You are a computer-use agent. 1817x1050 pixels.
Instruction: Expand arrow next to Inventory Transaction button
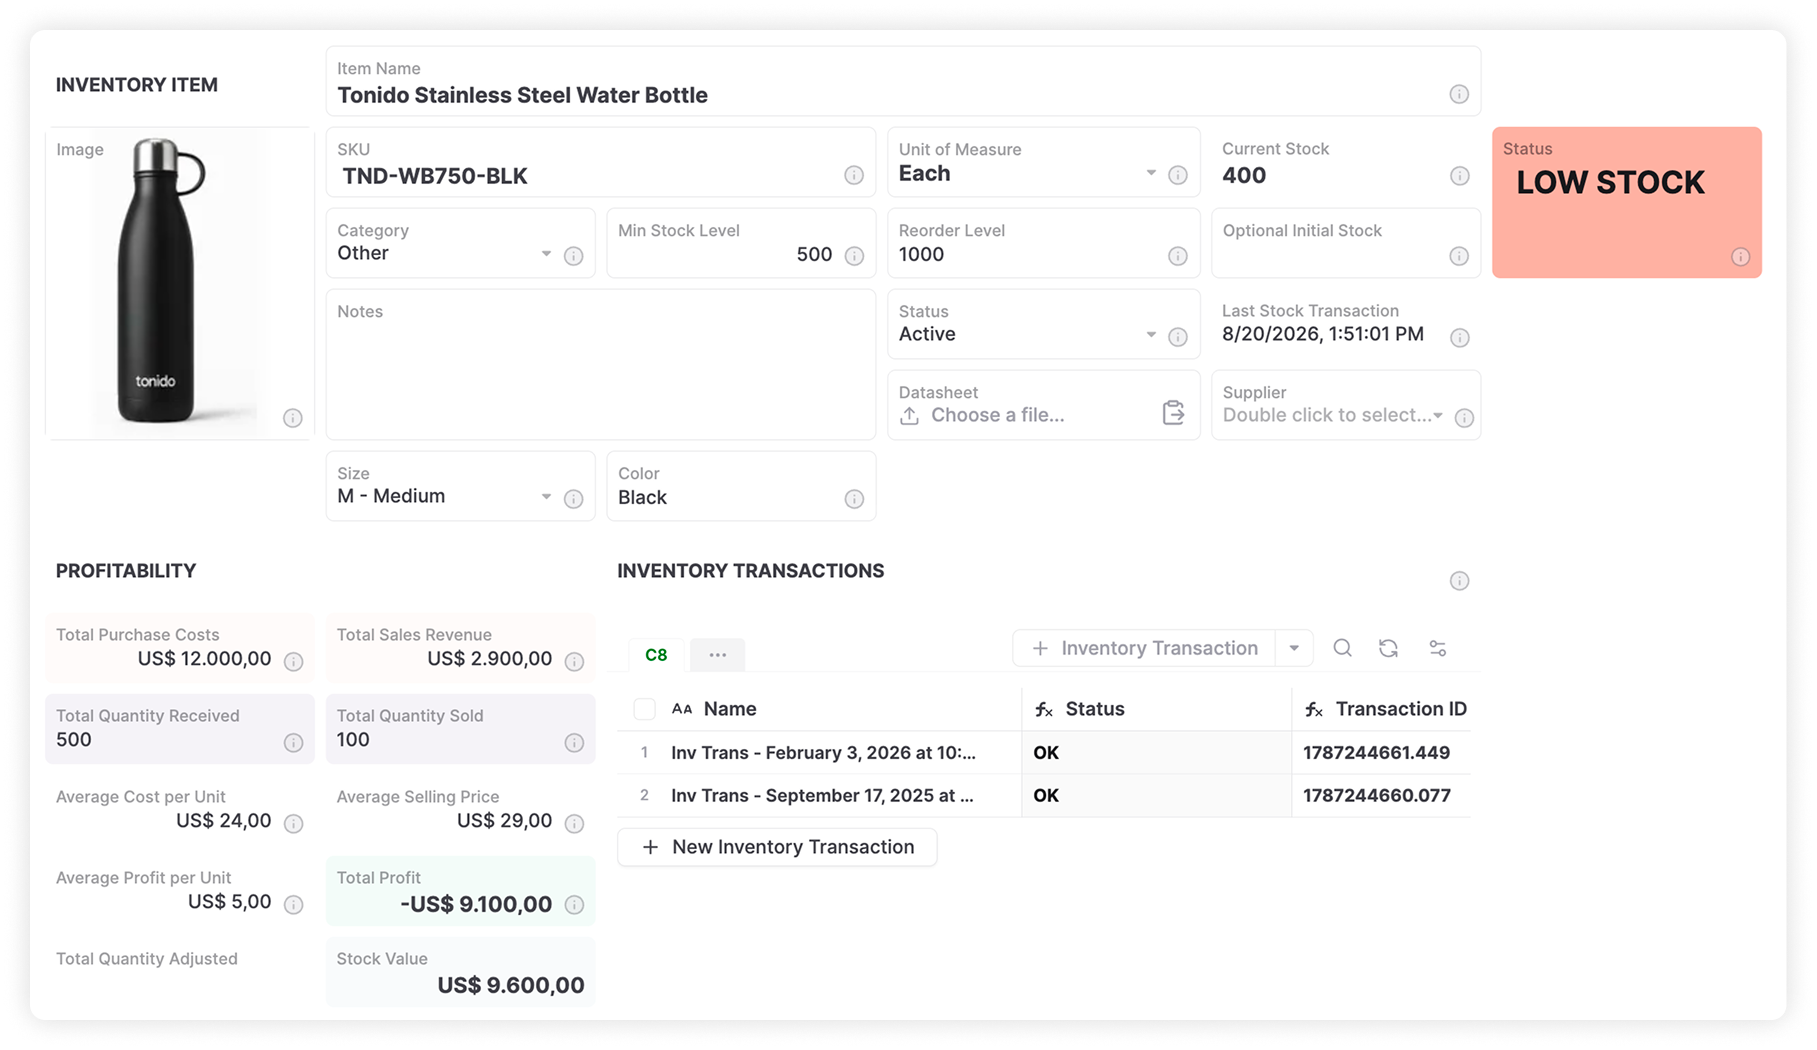pyautogui.click(x=1294, y=648)
